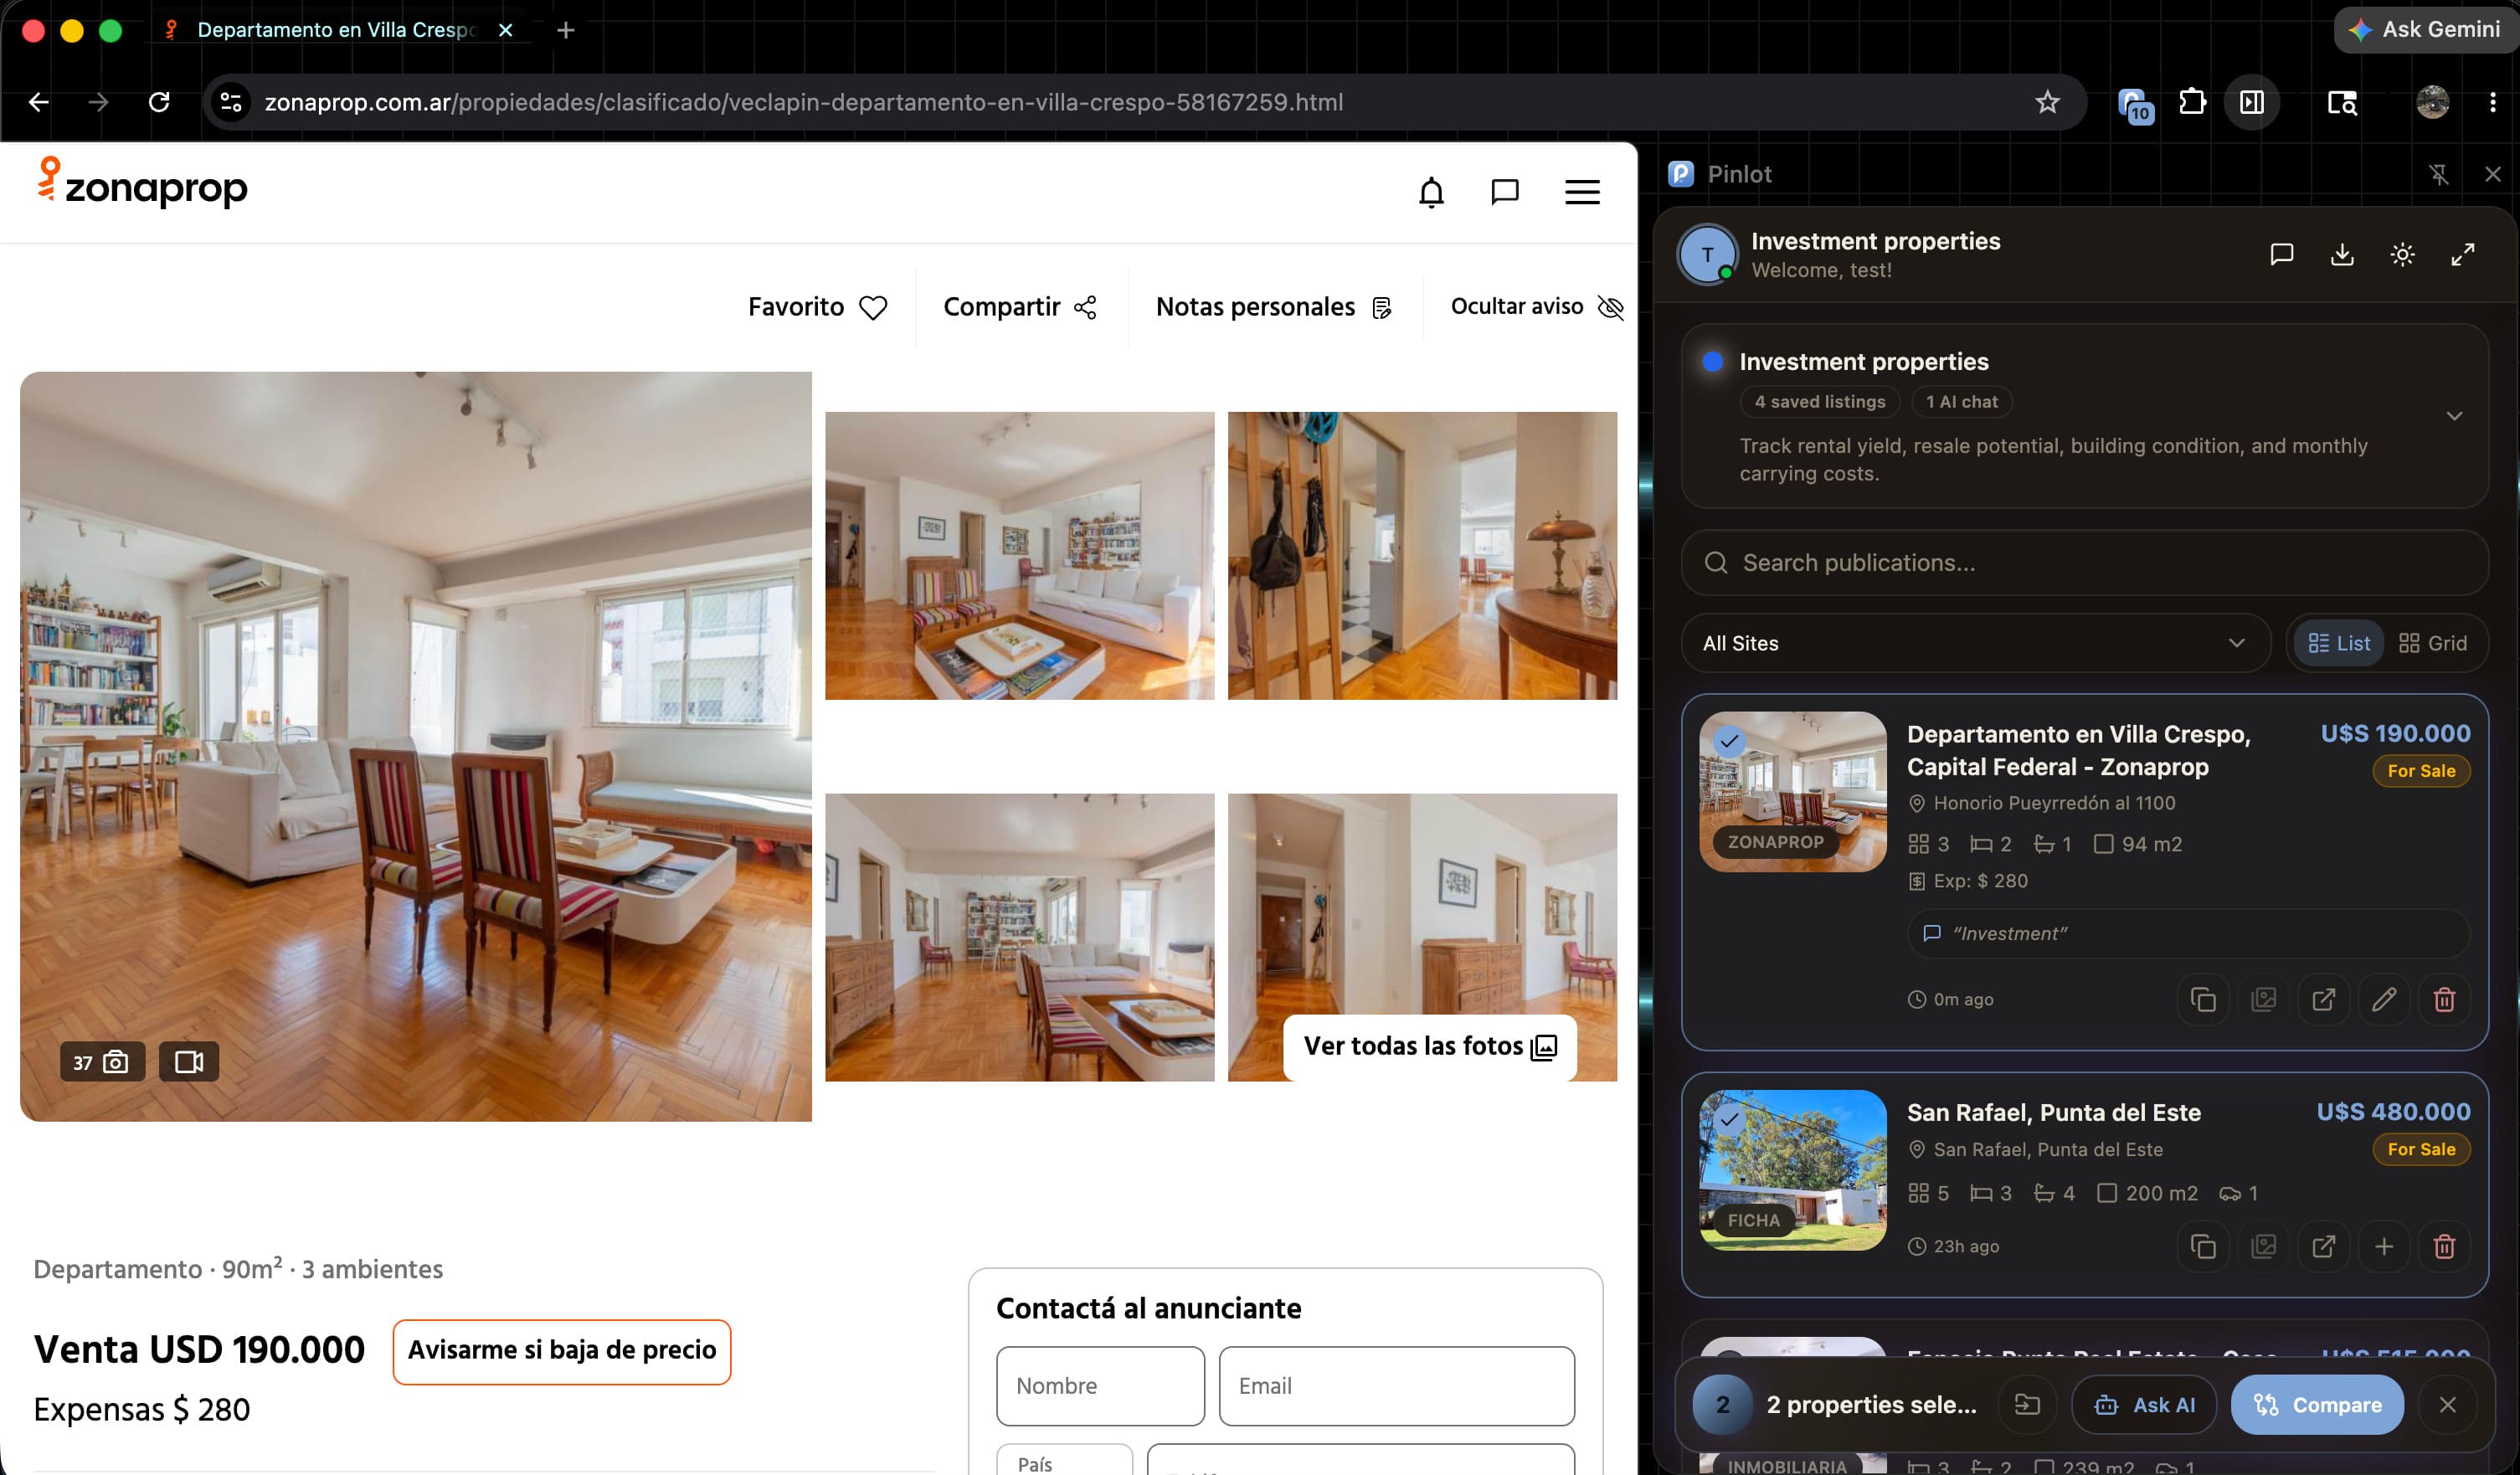Viewport: 2520px width, 1475px height.
Task: Open photo count 37 badge
Action: coord(102,1062)
